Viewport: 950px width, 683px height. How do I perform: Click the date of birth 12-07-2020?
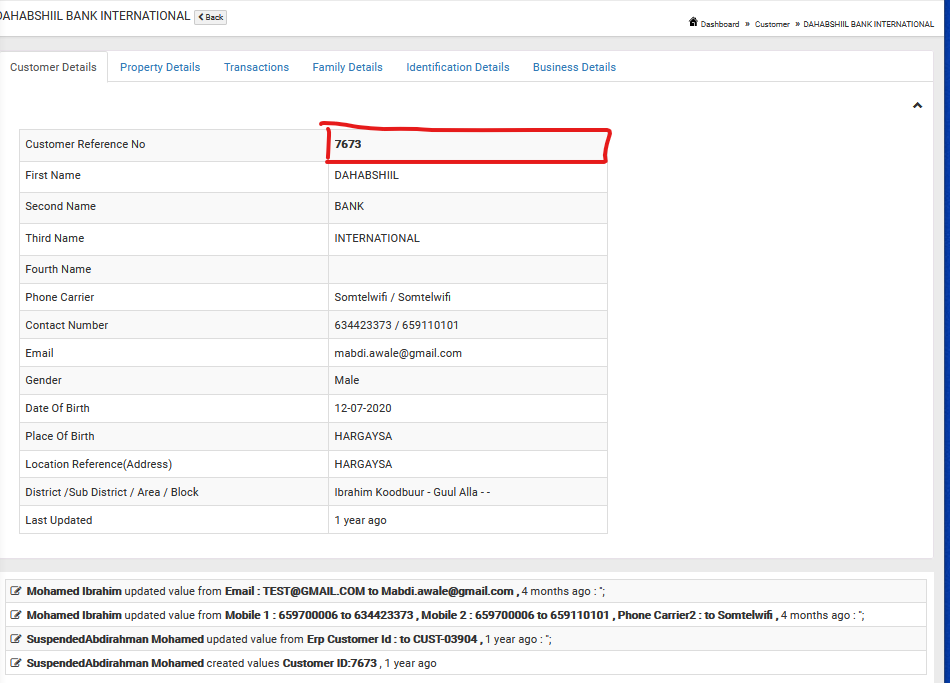[363, 408]
